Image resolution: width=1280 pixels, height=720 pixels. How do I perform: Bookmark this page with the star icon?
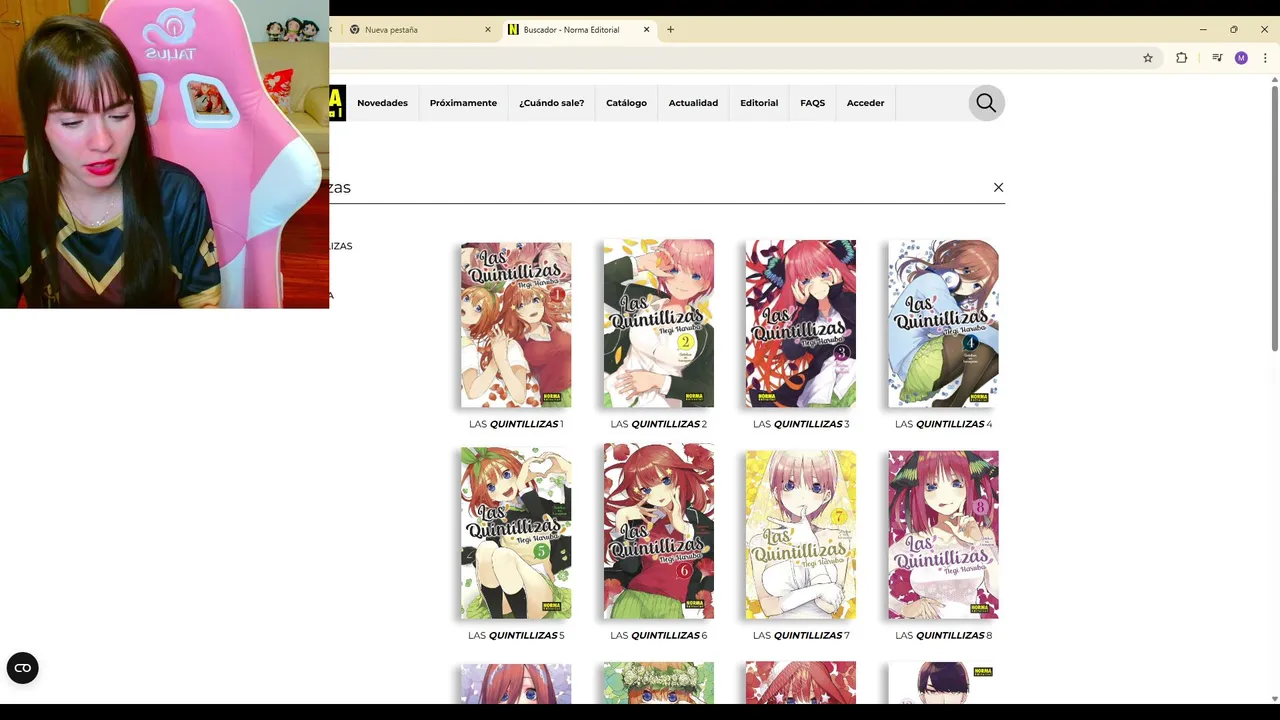(x=1148, y=58)
